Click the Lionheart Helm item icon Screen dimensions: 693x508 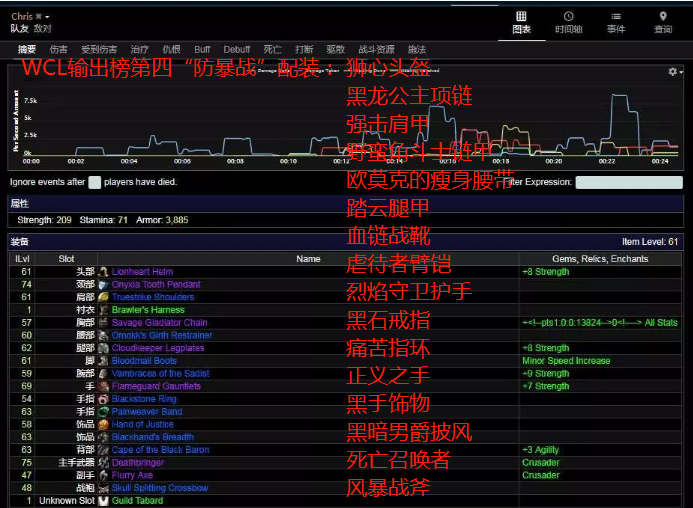point(103,272)
